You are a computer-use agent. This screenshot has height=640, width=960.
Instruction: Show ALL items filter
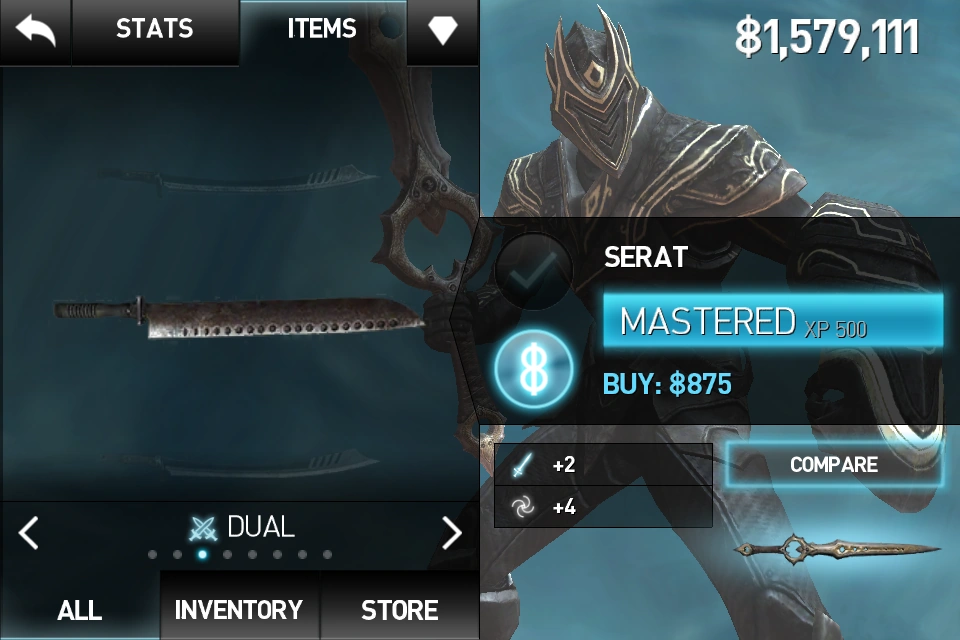click(x=80, y=610)
